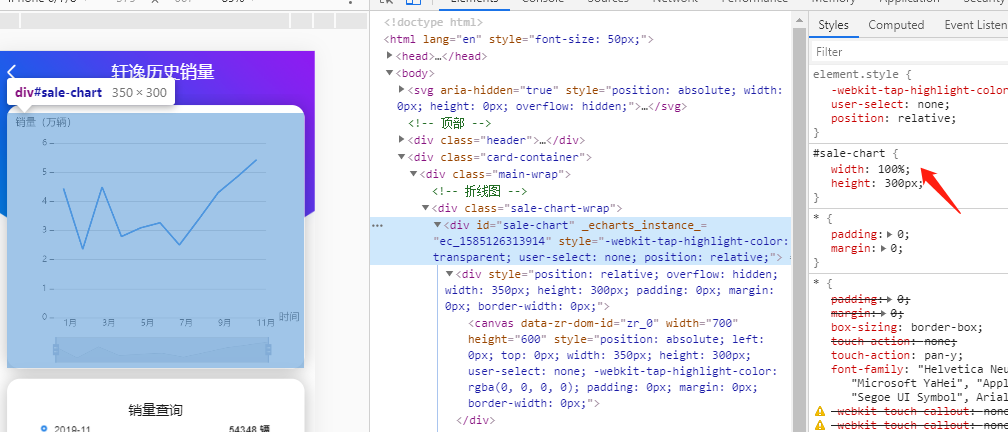
Task: Click the element.style selector
Action: (857, 74)
